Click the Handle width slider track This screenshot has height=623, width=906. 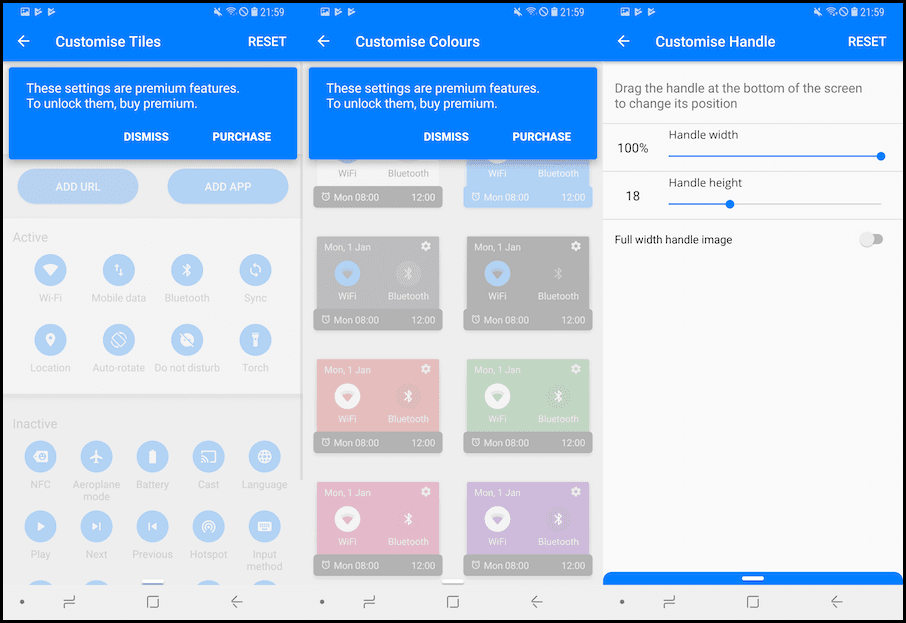coord(774,156)
